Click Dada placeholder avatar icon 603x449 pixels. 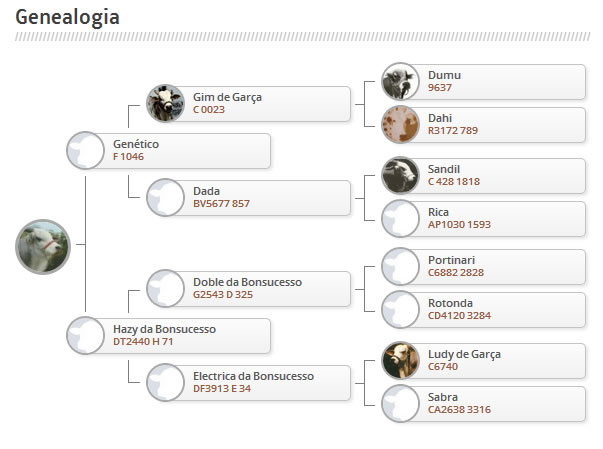[165, 197]
